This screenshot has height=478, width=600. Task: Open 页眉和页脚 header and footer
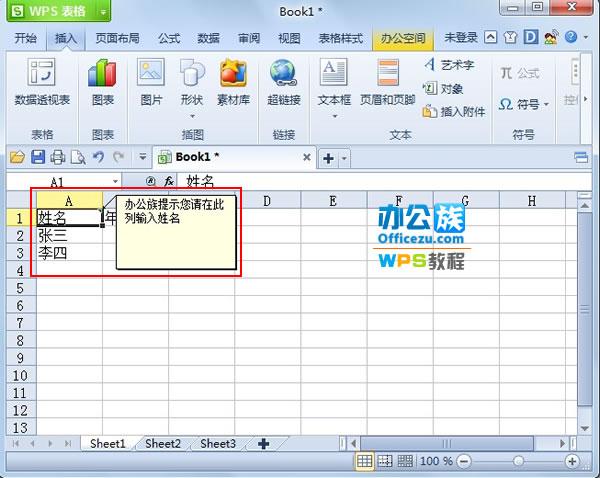[x=388, y=82]
